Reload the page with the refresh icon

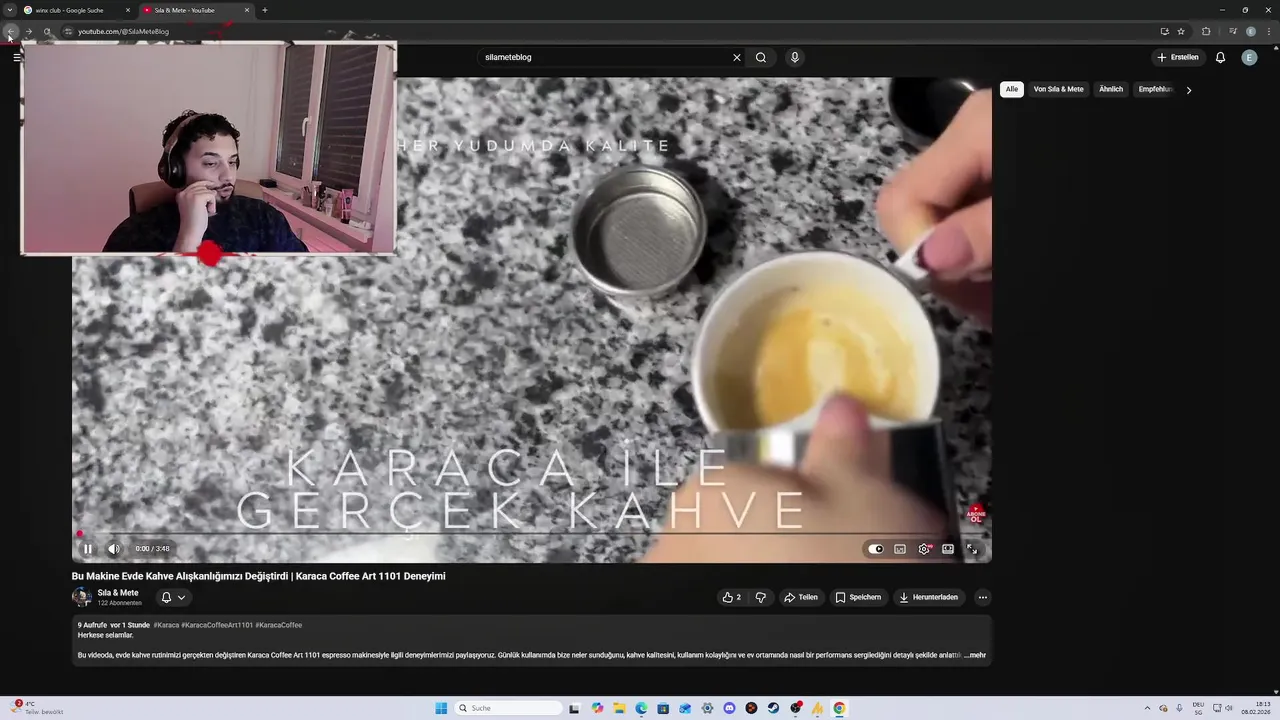(x=47, y=31)
